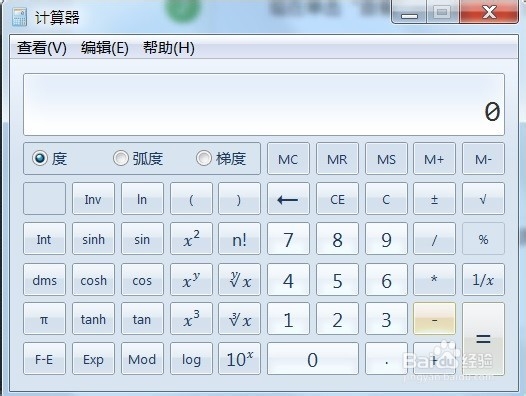
Task: Click the highlighted minus subtraction button
Action: (434, 318)
